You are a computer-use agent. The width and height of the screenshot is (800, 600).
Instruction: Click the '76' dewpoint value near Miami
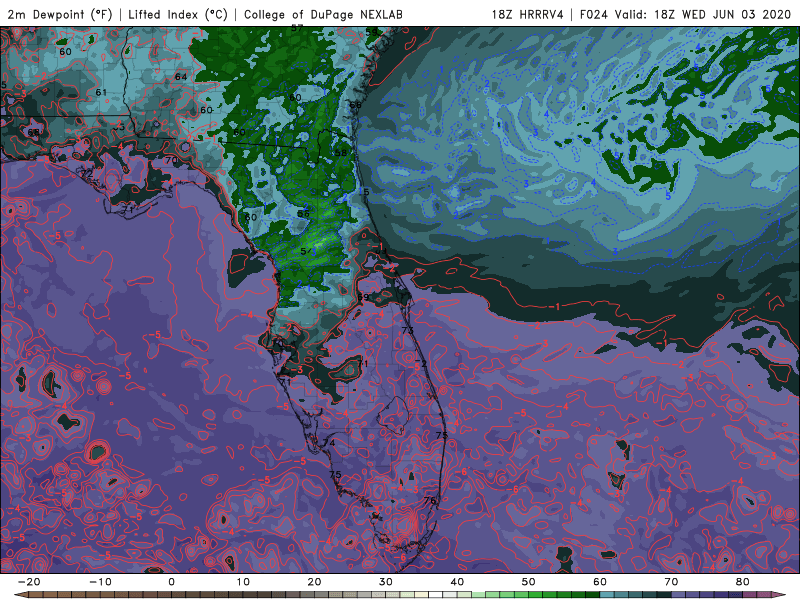[x=430, y=501]
